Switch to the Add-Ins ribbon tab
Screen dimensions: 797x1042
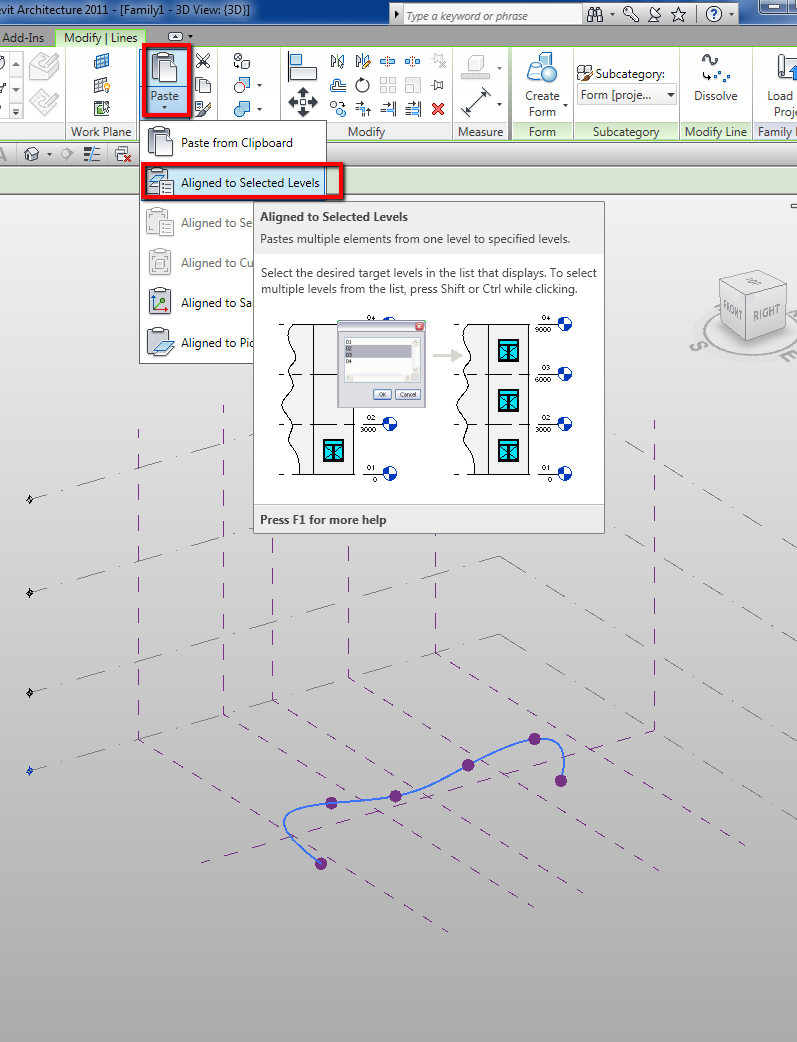click(23, 38)
